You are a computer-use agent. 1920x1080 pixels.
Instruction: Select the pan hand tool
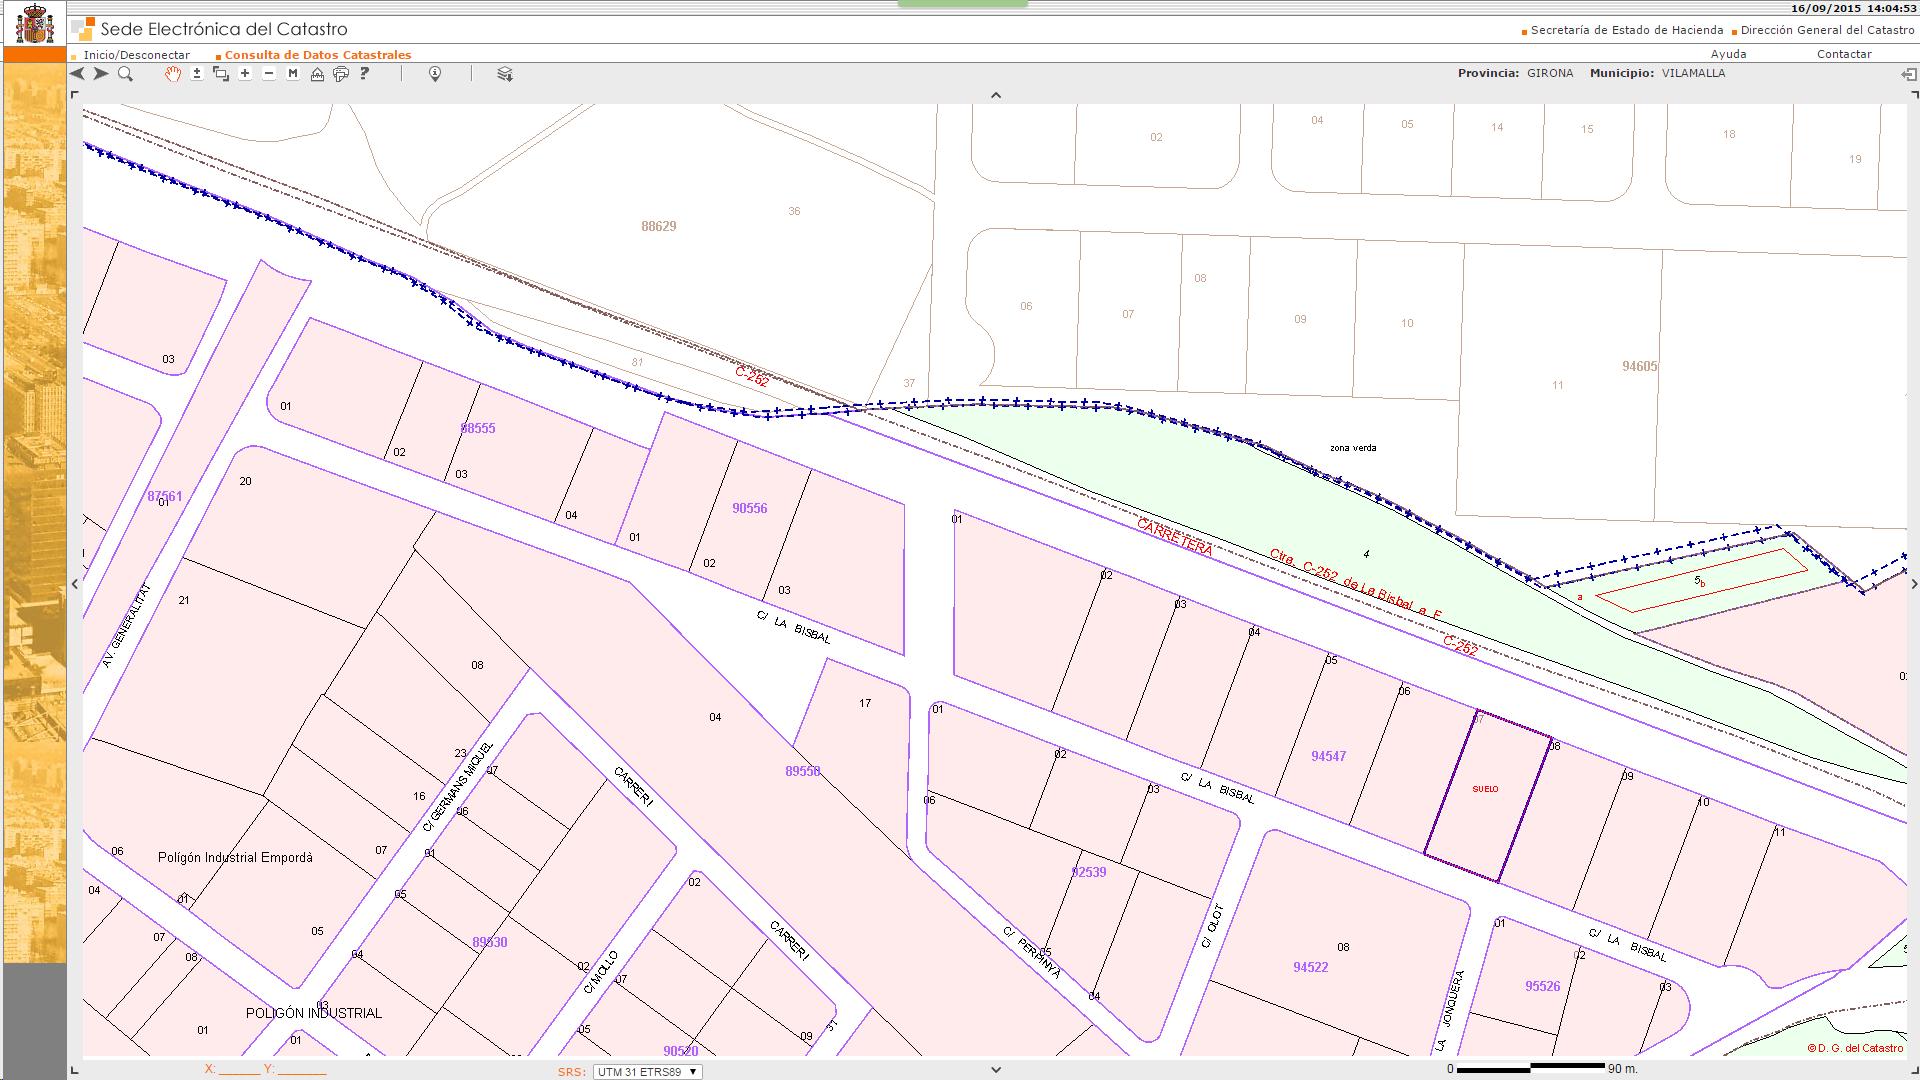click(x=173, y=74)
